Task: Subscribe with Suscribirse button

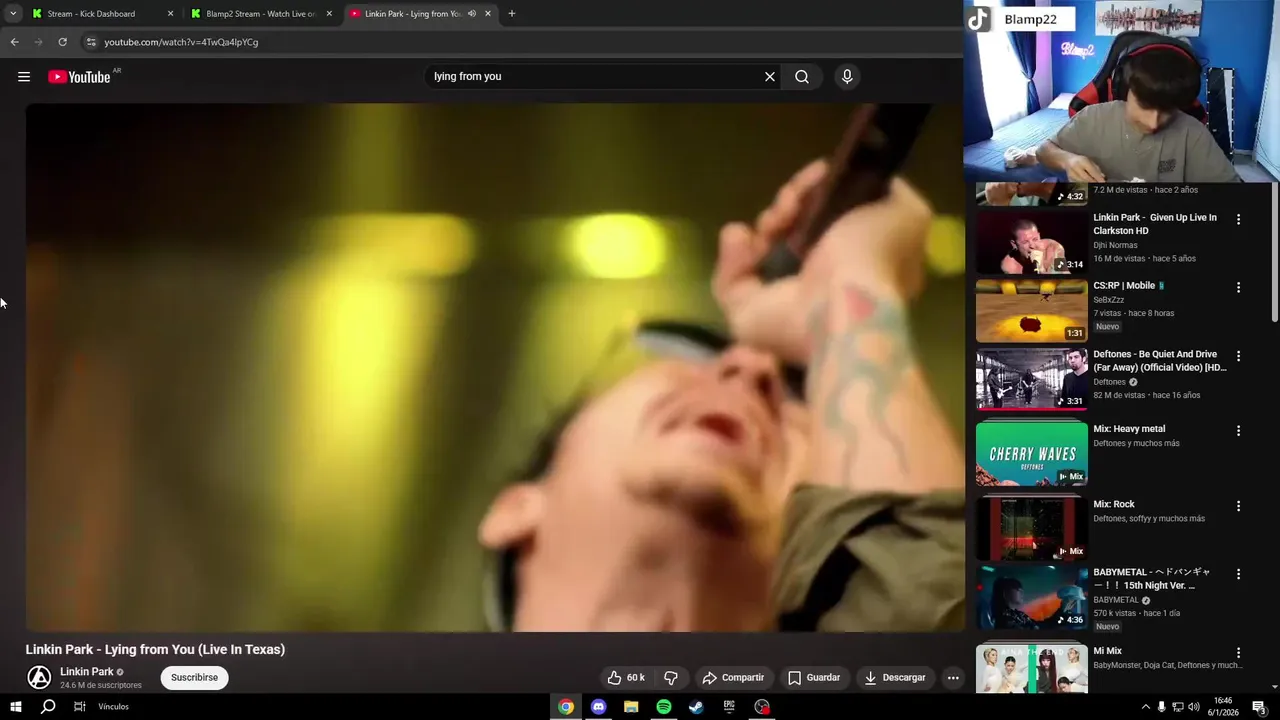Action: [194, 678]
